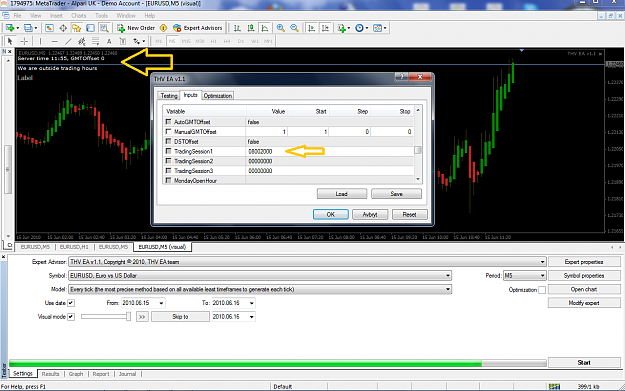Toggle chart shift icon
This screenshot has height=391, width=625.
(325, 28)
